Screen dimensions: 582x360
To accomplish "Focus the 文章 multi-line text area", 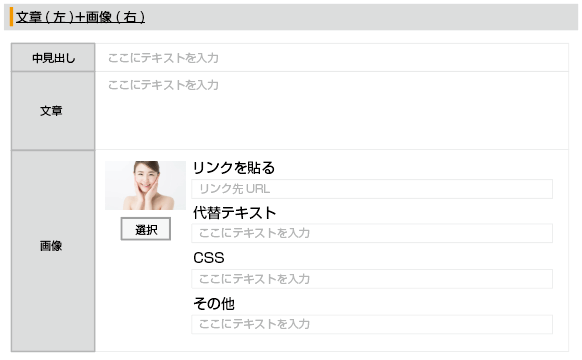I will tap(332, 111).
